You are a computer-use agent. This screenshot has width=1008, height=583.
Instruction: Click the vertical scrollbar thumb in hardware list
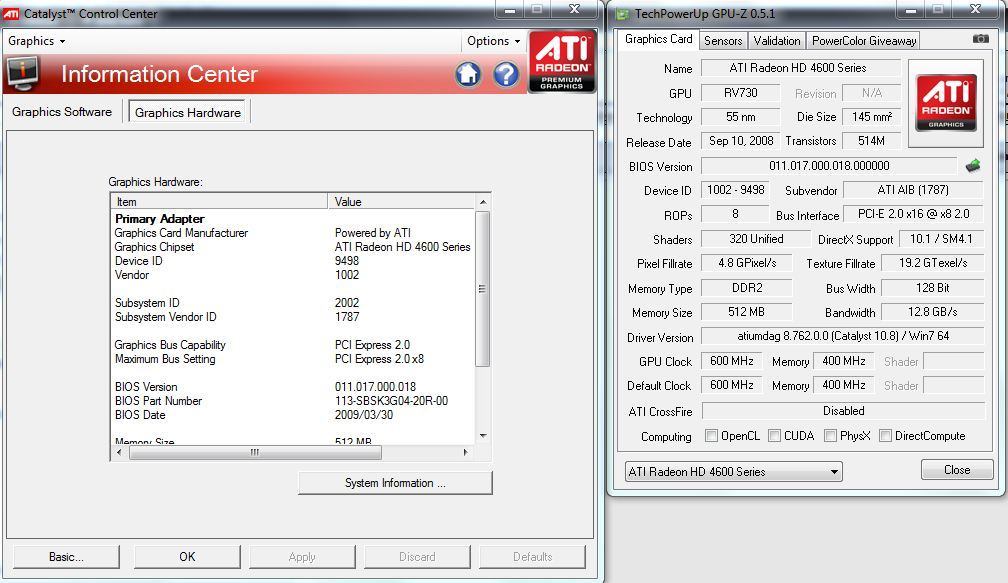tap(483, 289)
